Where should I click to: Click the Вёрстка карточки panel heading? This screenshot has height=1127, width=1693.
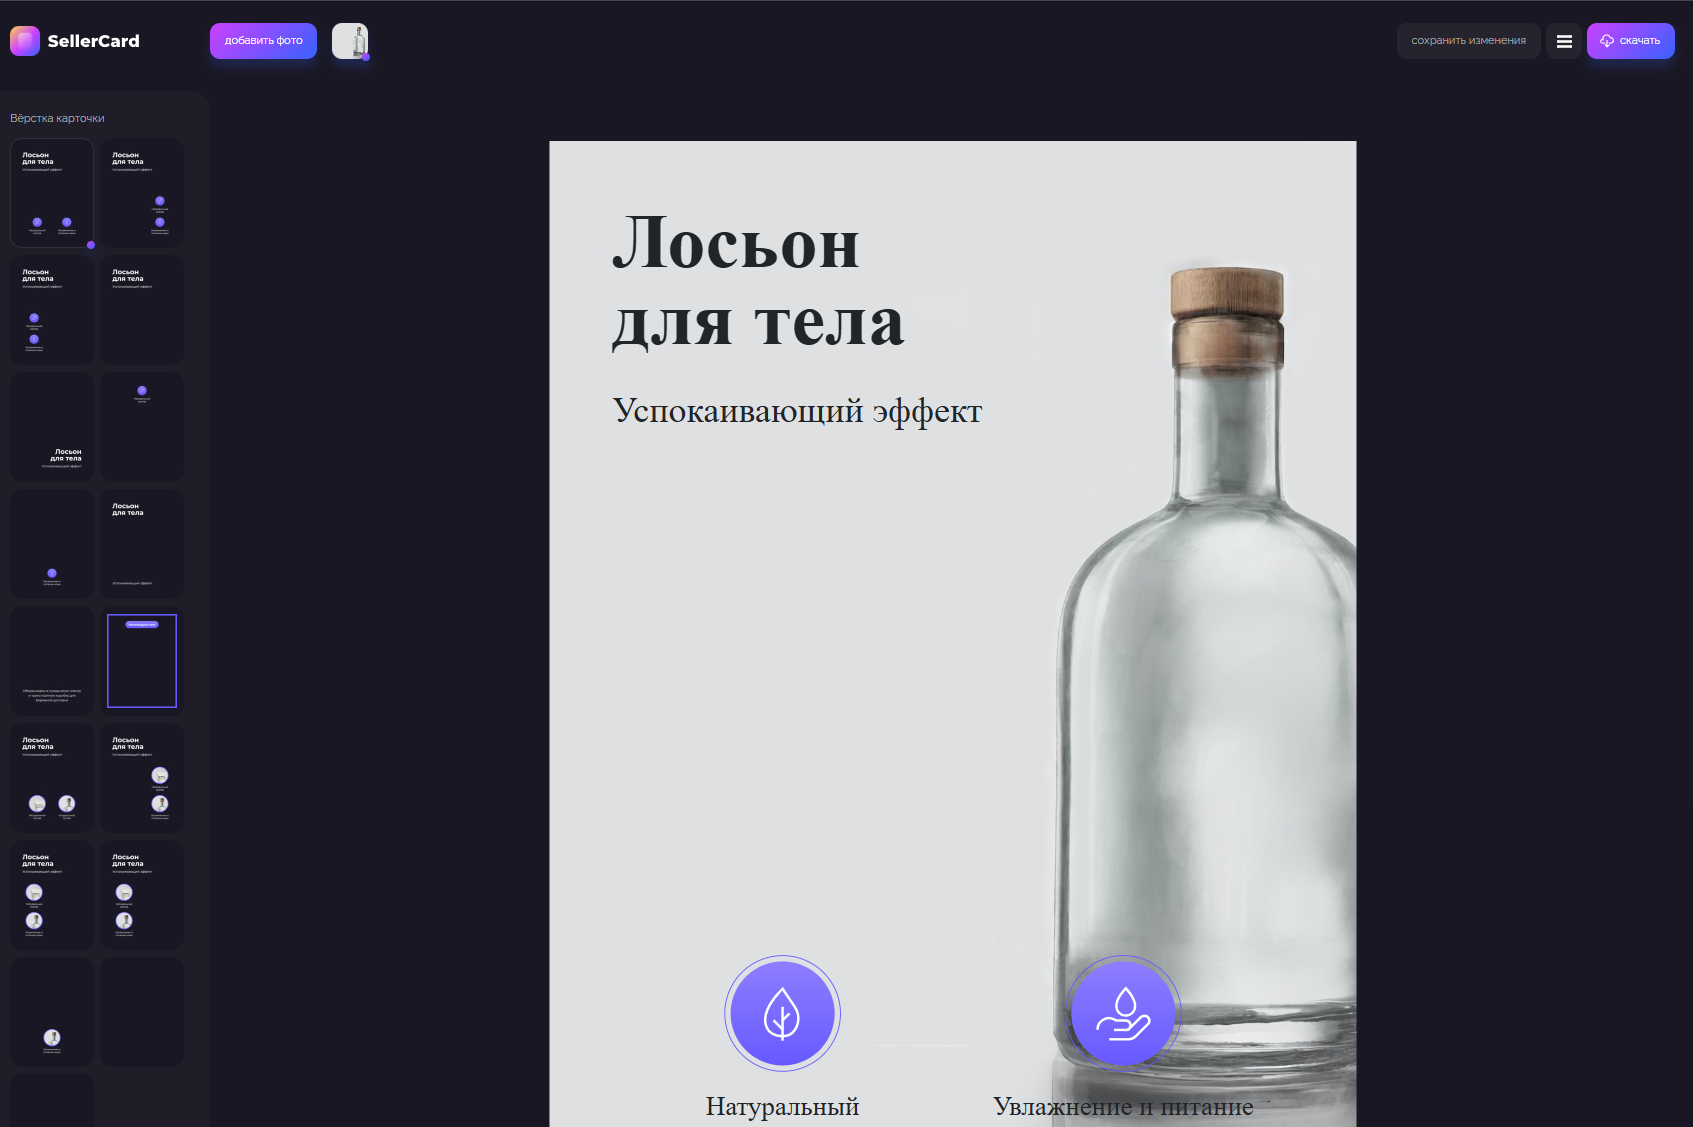coord(57,118)
